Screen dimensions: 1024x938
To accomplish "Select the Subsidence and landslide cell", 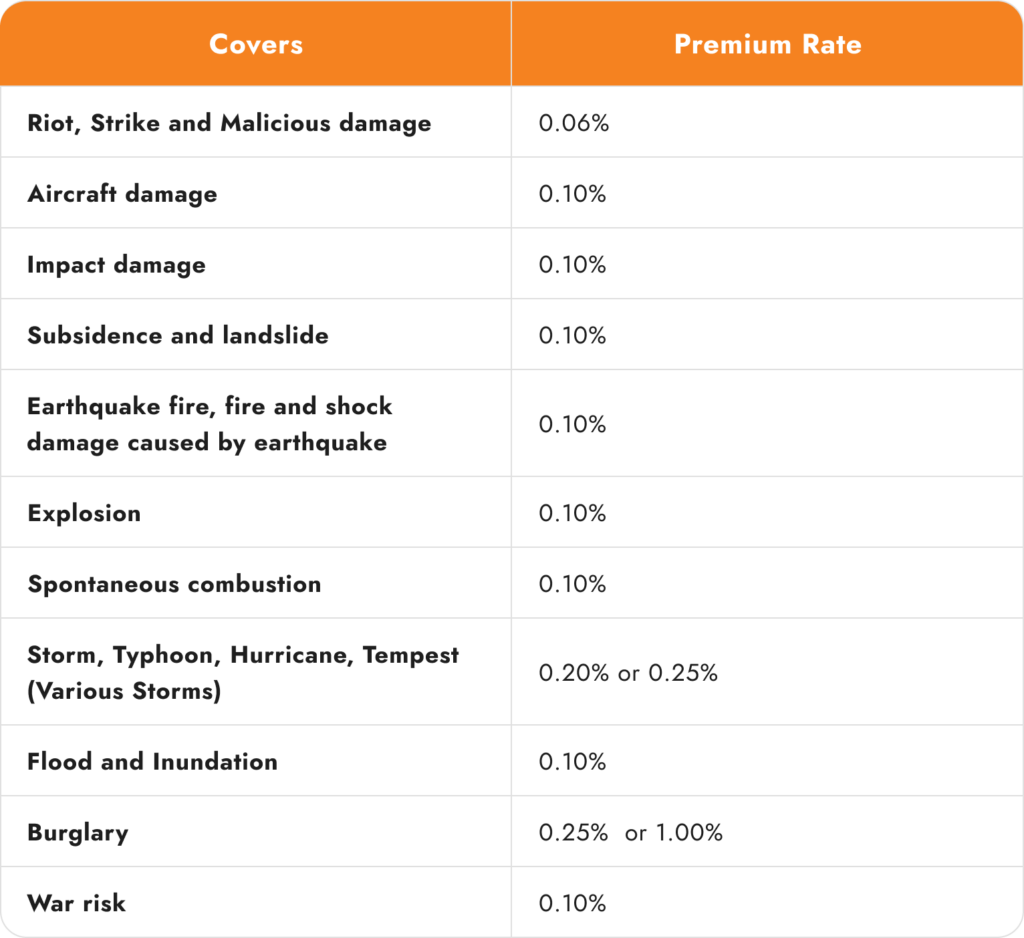I will pyautogui.click(x=178, y=335).
